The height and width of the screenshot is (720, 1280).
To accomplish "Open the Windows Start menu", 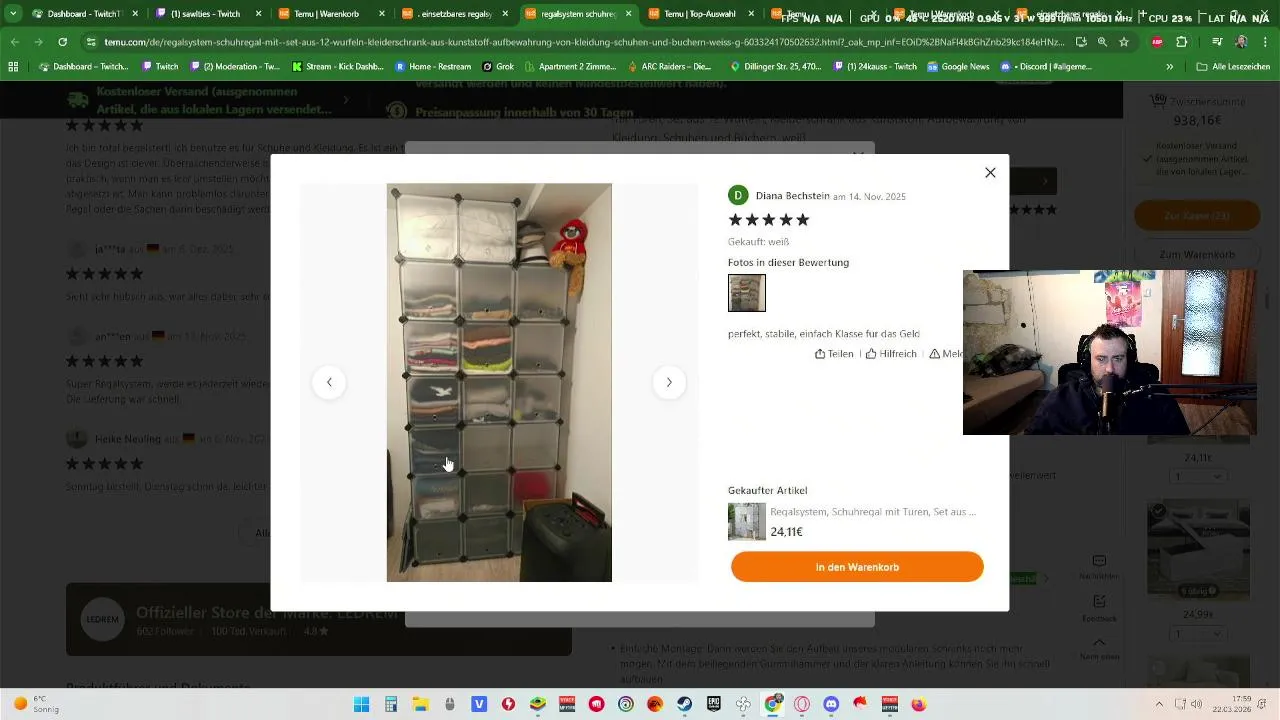I will coord(361,704).
